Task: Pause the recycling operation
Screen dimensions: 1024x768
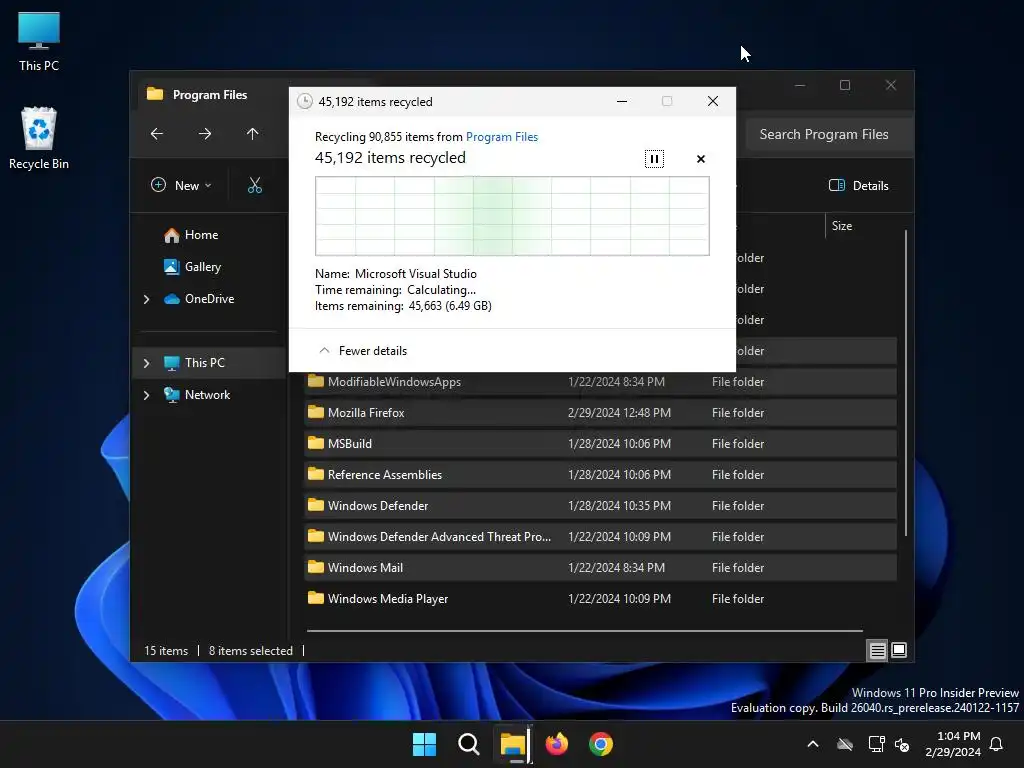Action: [x=654, y=159]
